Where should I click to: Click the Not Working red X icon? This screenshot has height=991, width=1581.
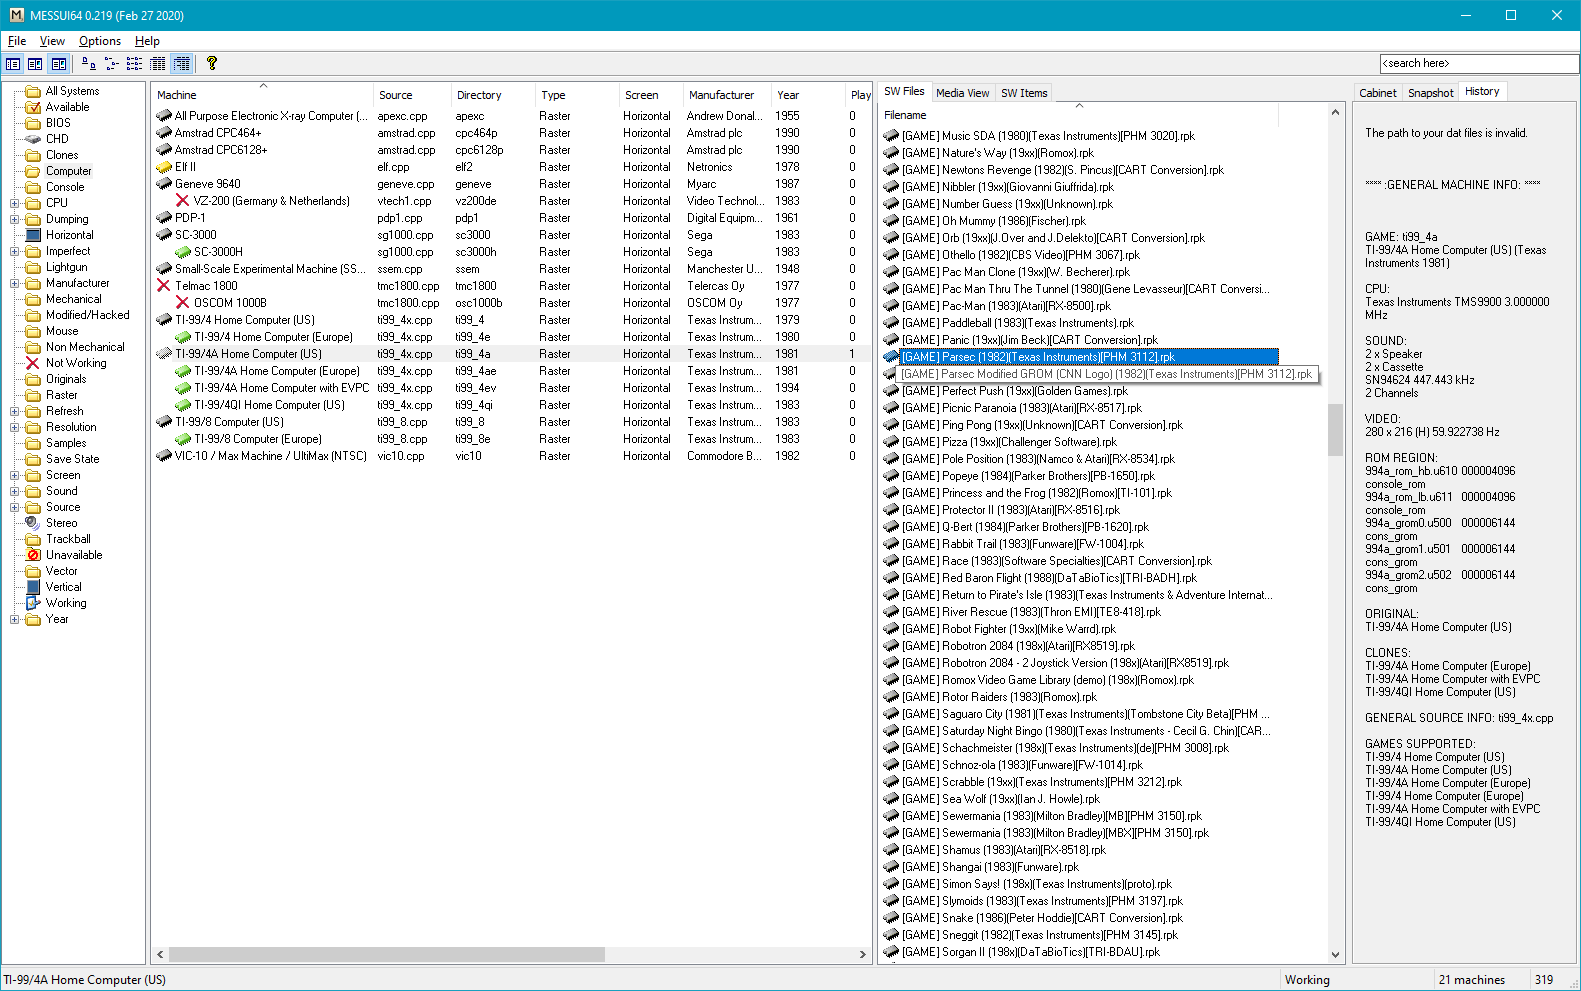[x=33, y=363]
